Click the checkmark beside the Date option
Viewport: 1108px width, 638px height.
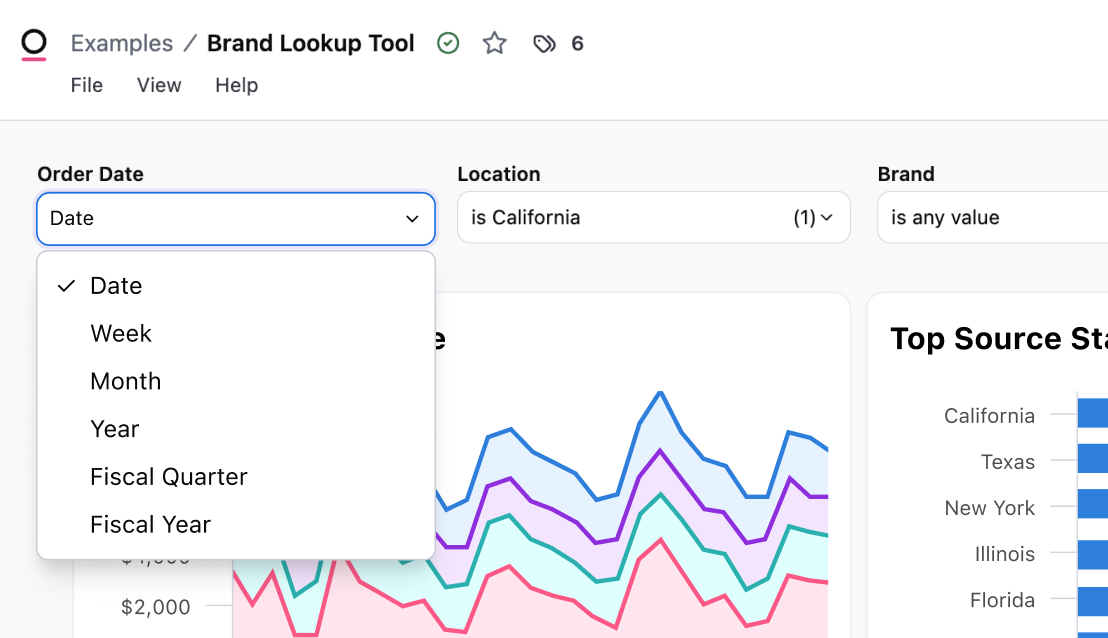pos(66,285)
